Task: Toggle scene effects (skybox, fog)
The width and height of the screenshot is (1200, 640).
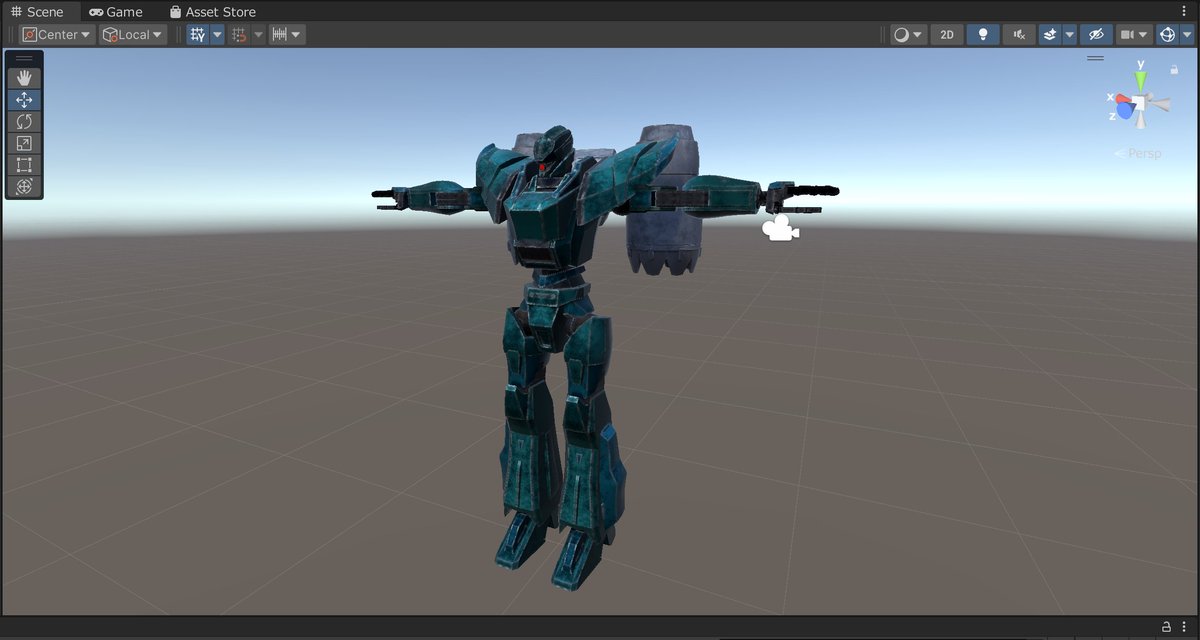Action: pos(1050,35)
